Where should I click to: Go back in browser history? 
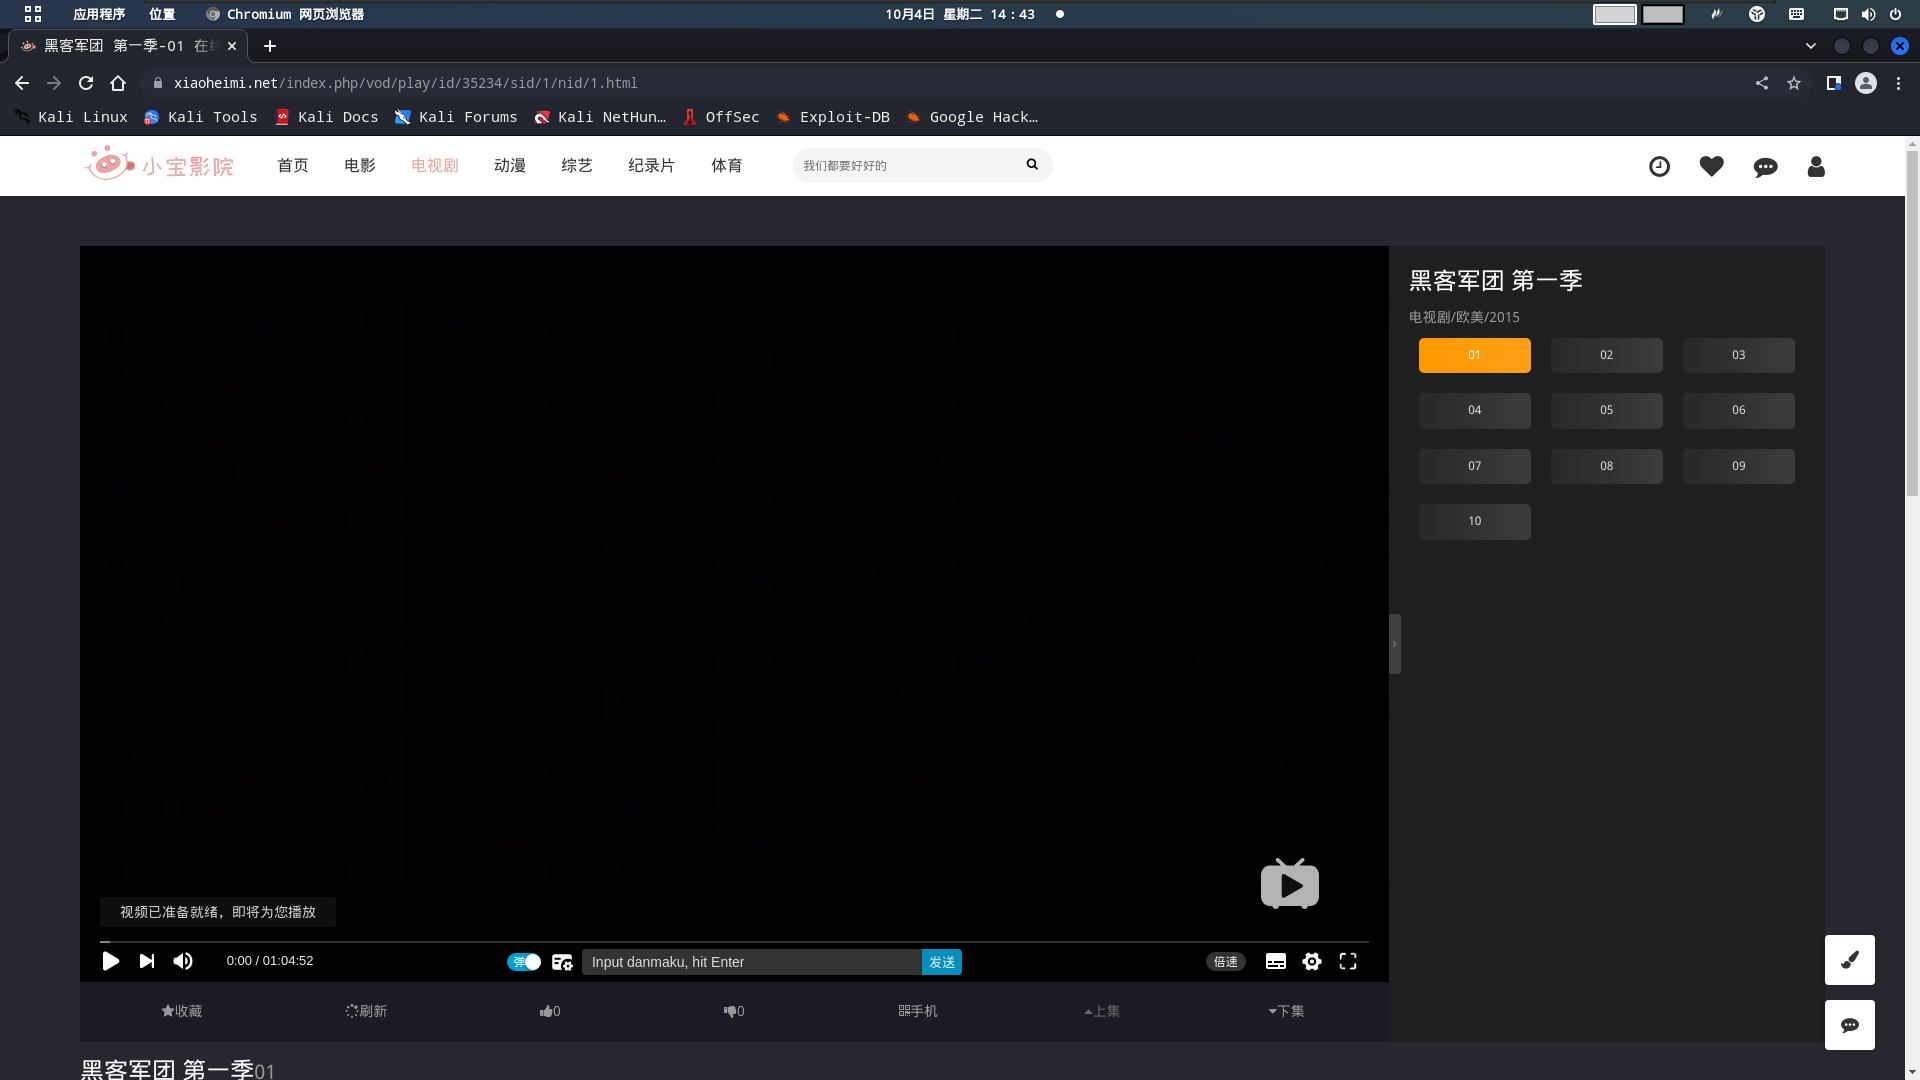22,83
